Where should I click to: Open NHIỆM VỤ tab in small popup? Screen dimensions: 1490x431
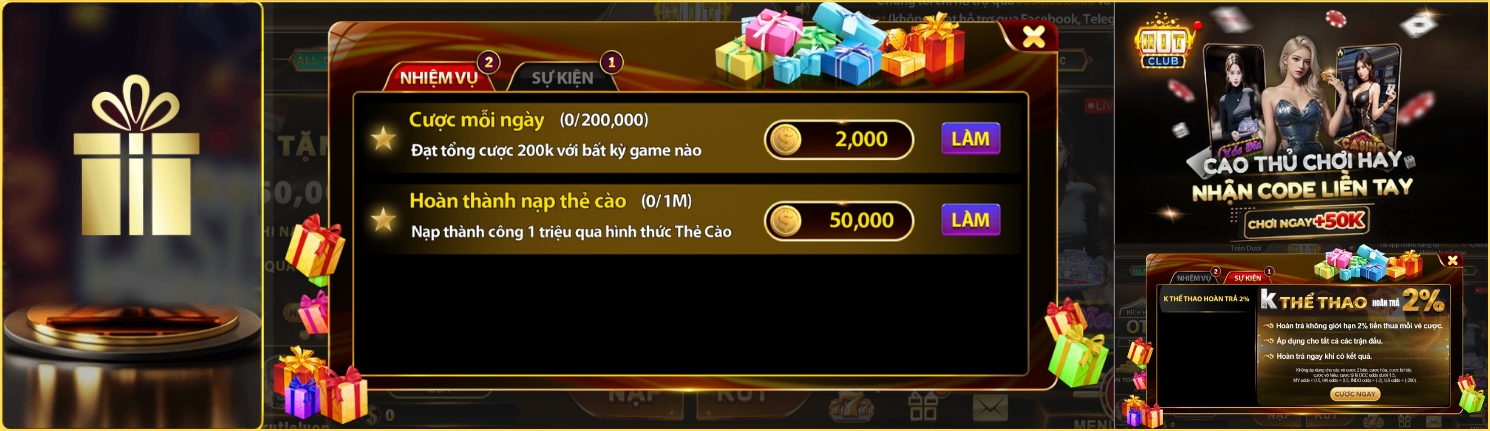point(1194,277)
